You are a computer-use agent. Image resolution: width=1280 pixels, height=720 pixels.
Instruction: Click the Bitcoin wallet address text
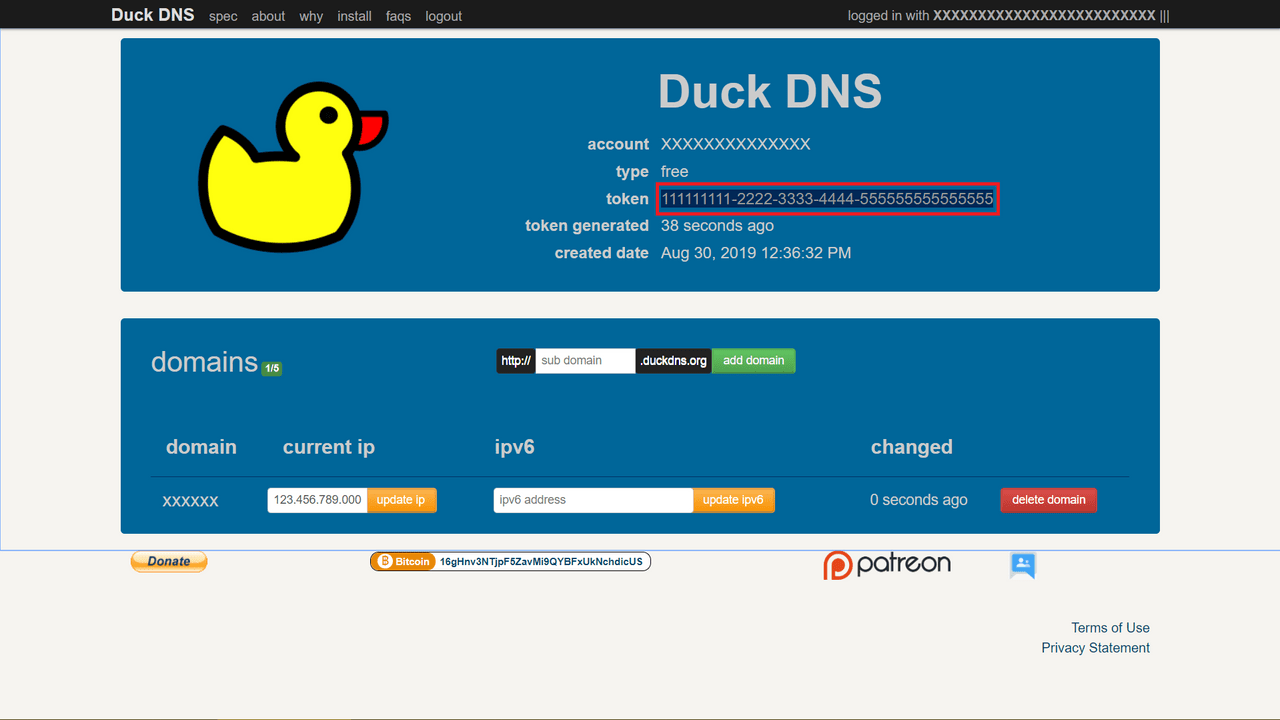(x=541, y=562)
